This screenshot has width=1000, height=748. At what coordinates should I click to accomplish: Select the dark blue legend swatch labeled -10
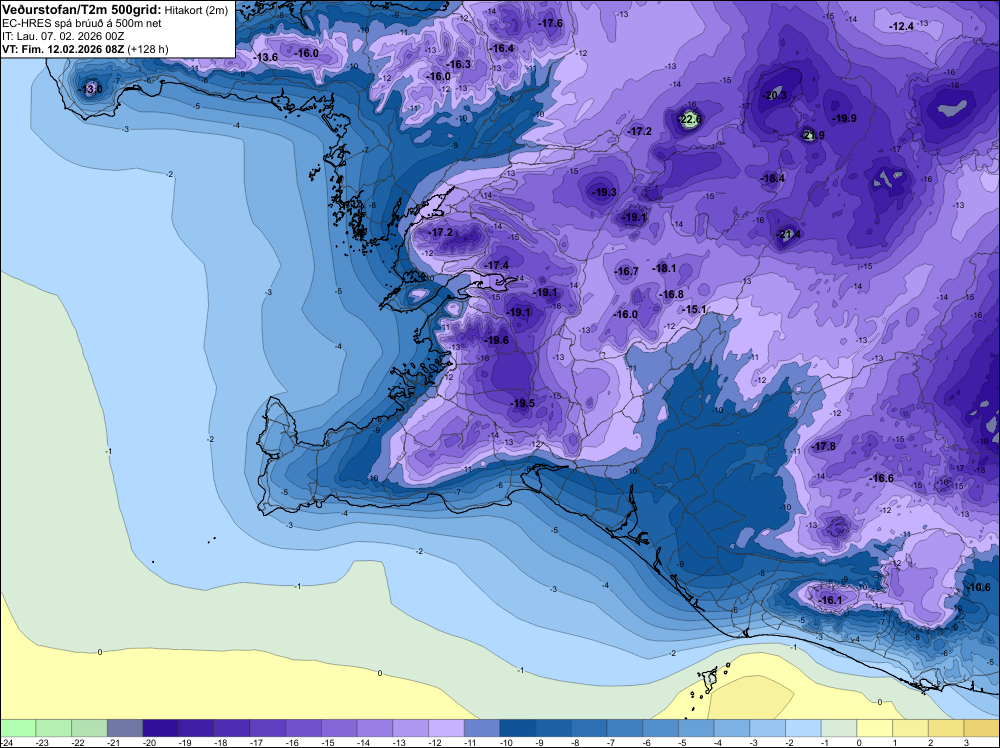517,728
